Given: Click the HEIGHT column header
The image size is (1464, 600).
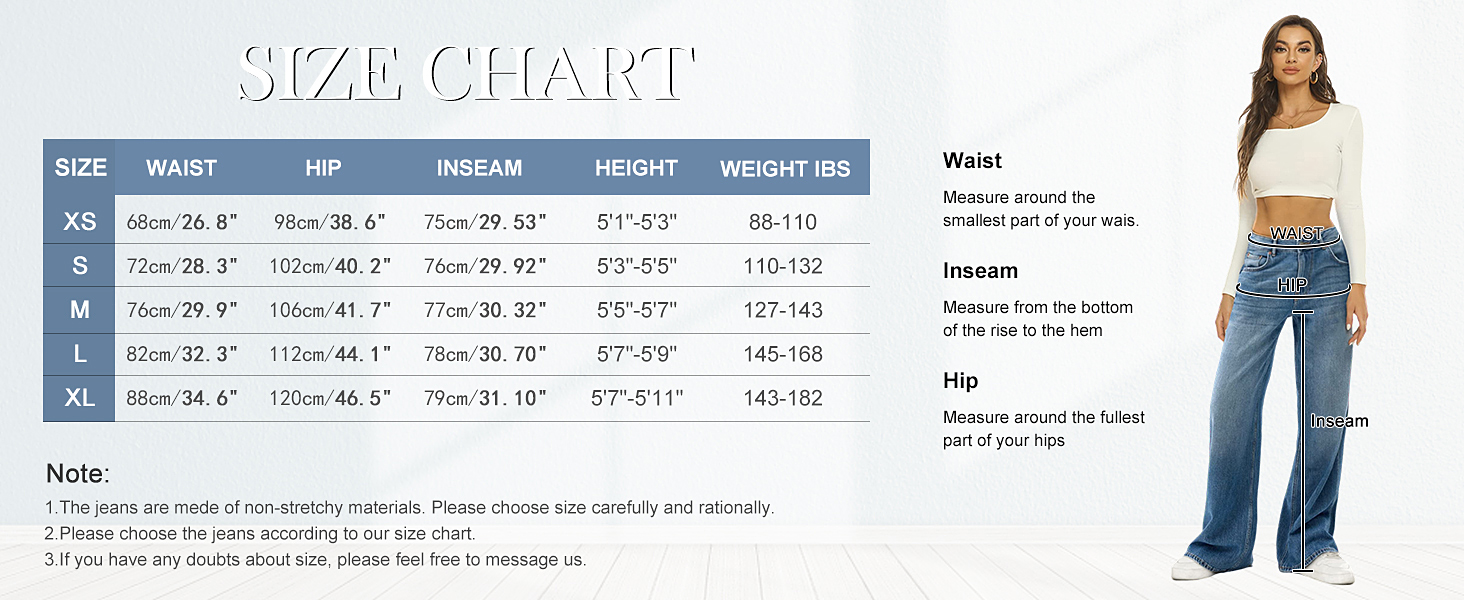Looking at the screenshot, I should [x=636, y=168].
